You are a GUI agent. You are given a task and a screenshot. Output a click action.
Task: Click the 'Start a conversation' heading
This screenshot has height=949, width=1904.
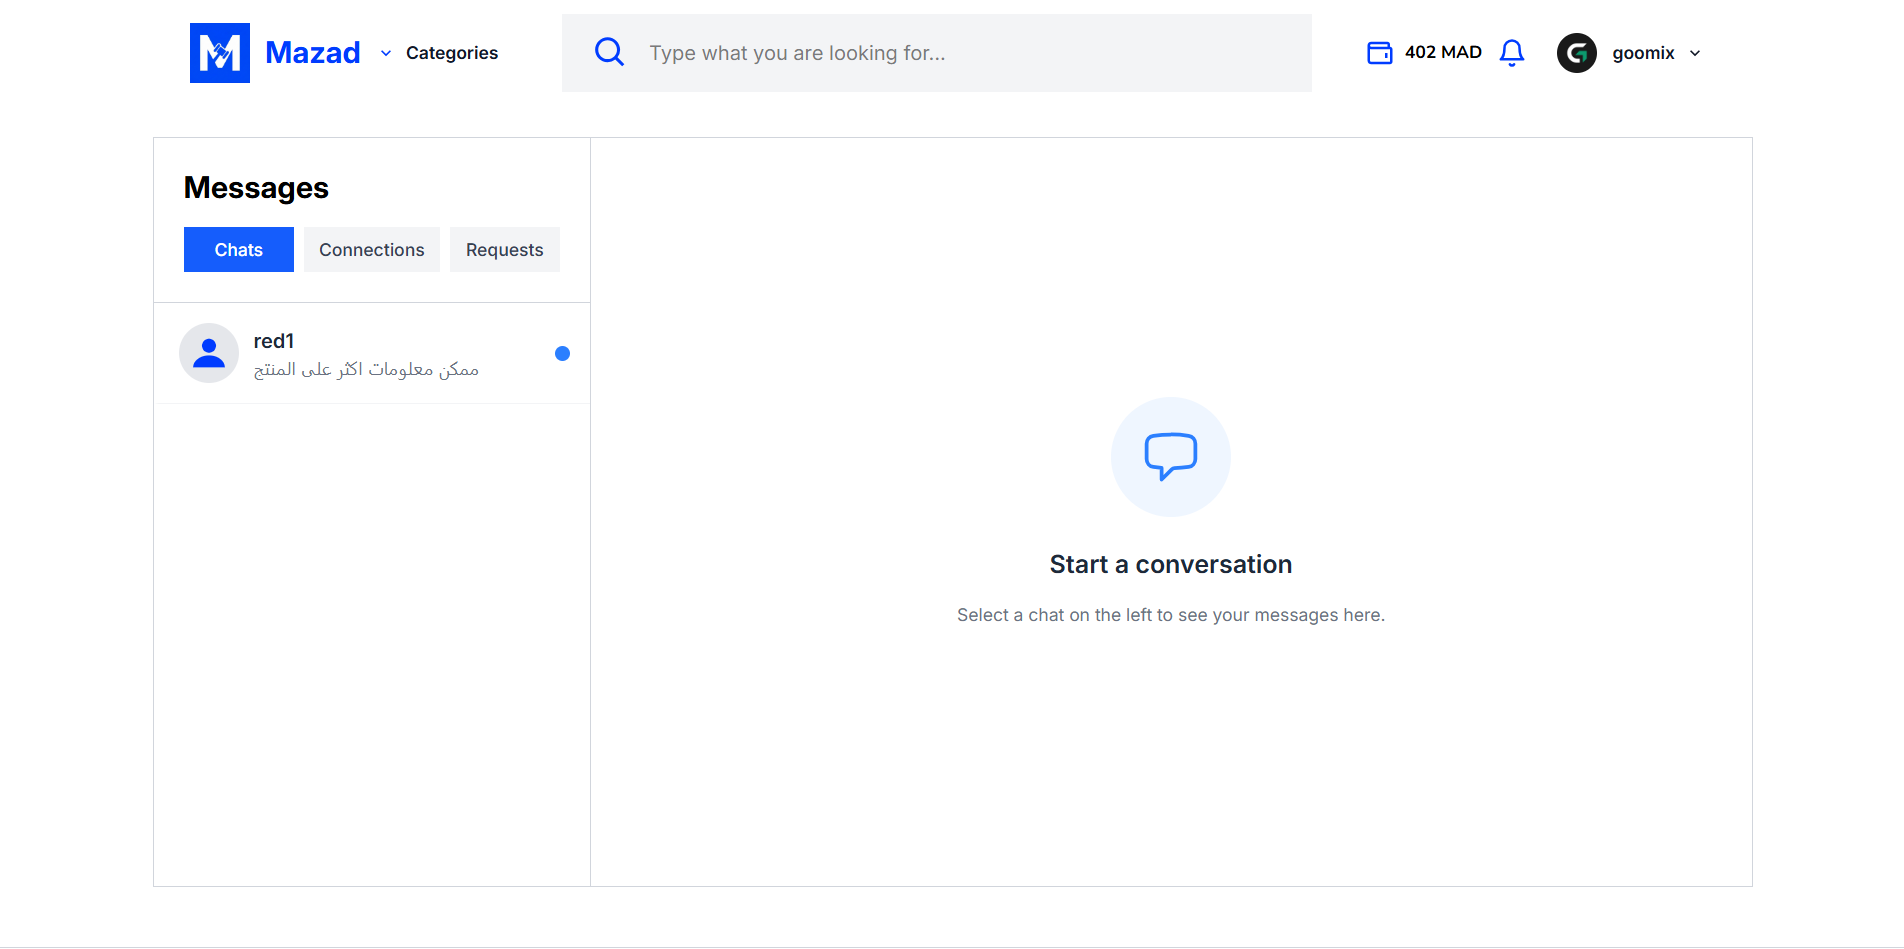(1171, 565)
